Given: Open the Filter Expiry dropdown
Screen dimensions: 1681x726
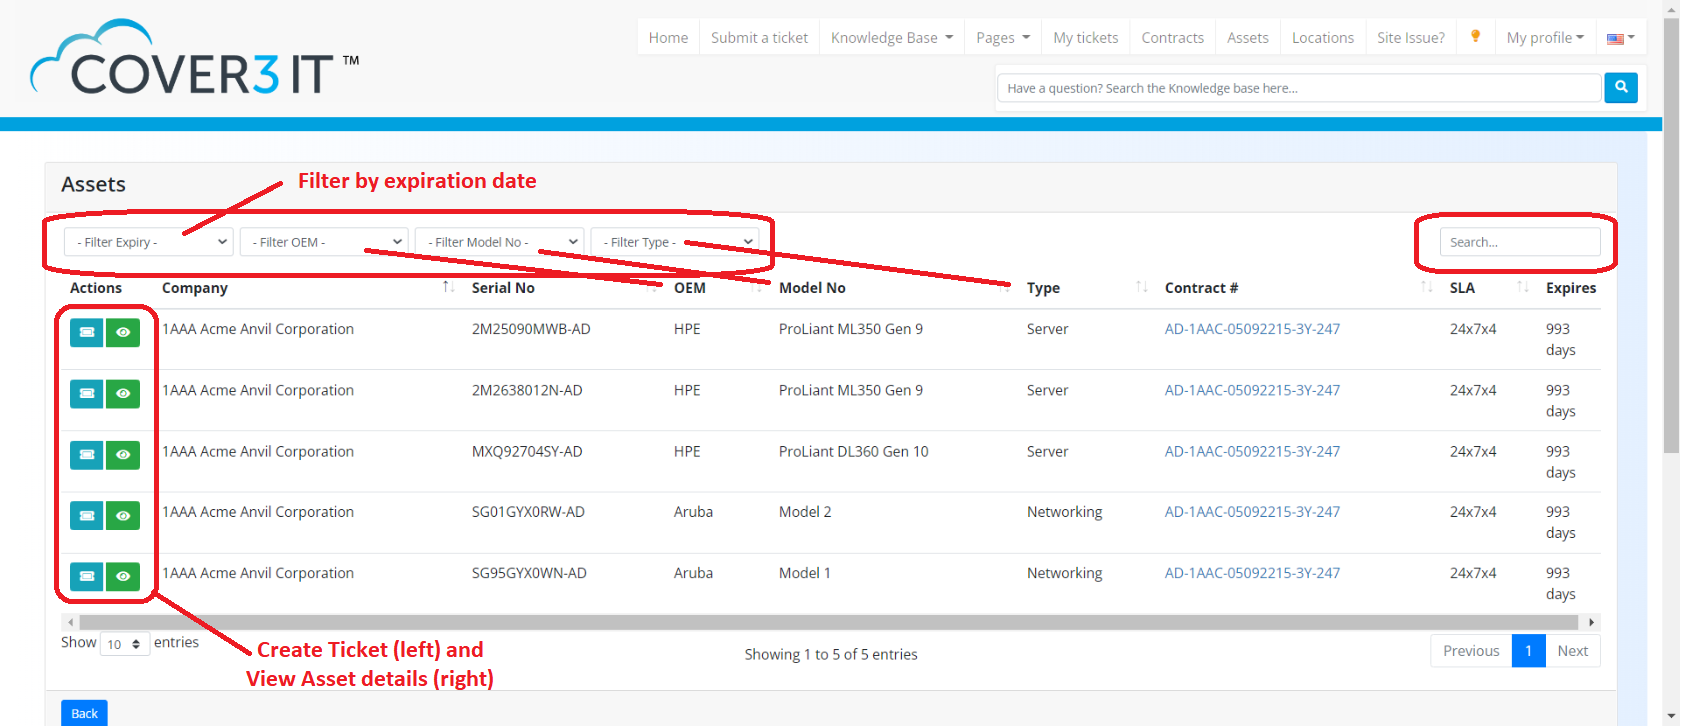Looking at the screenshot, I should pos(149,242).
